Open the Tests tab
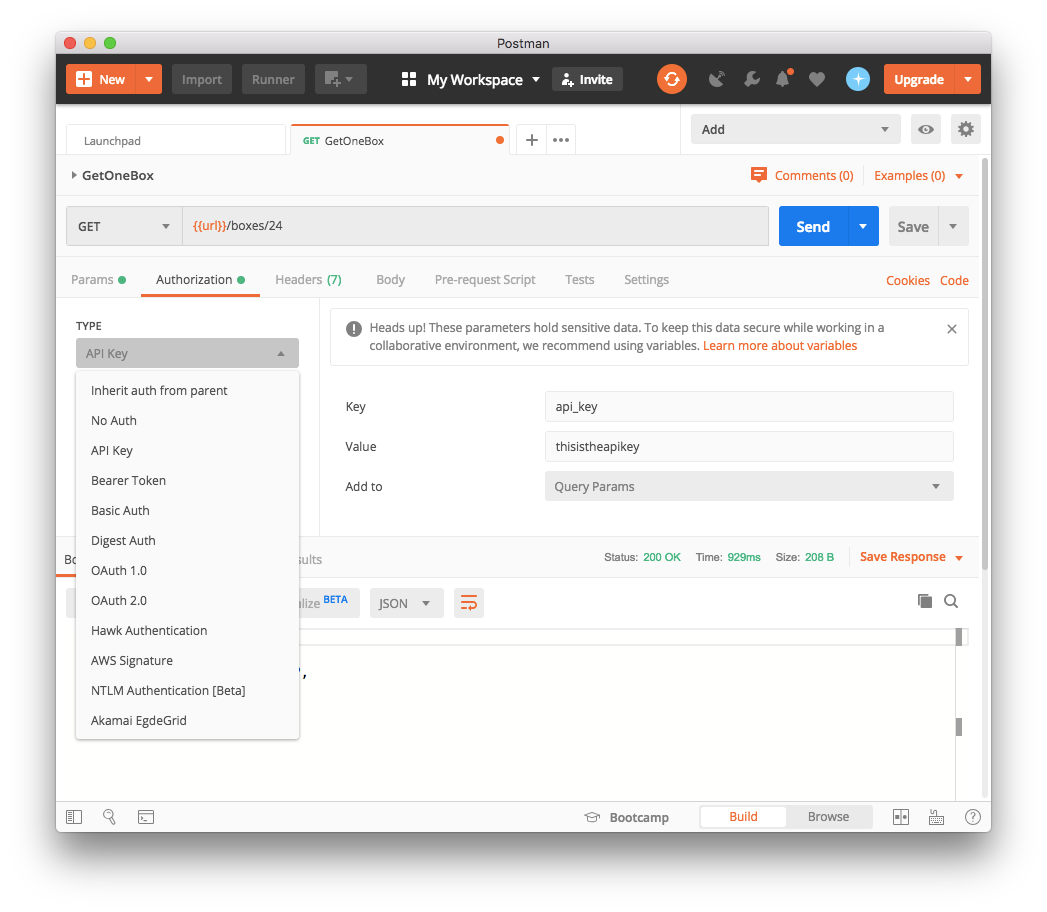This screenshot has height=912, width=1047. click(579, 280)
